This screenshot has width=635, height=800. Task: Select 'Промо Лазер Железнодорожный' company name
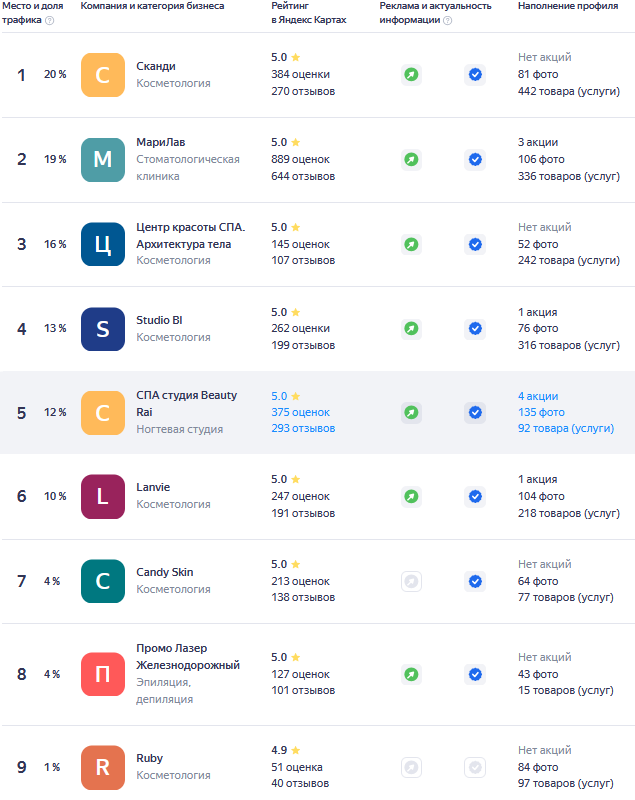188,657
